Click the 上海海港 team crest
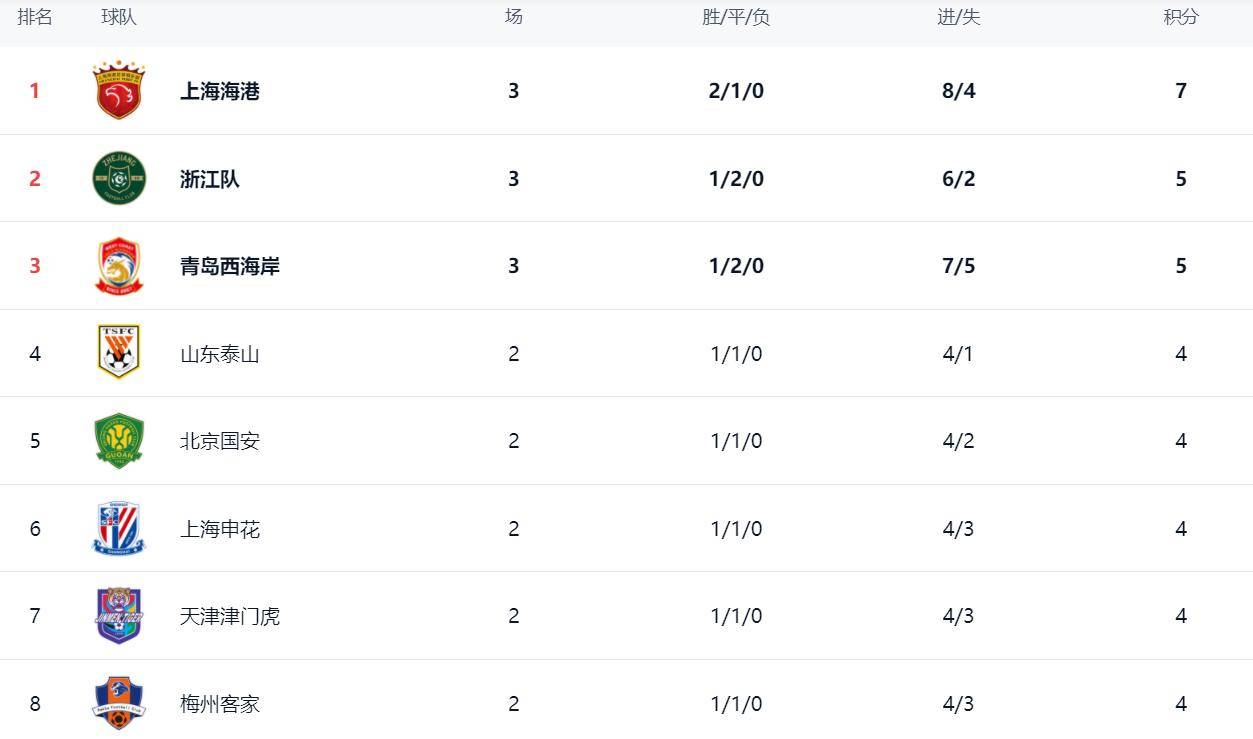1253x739 pixels. (119, 91)
